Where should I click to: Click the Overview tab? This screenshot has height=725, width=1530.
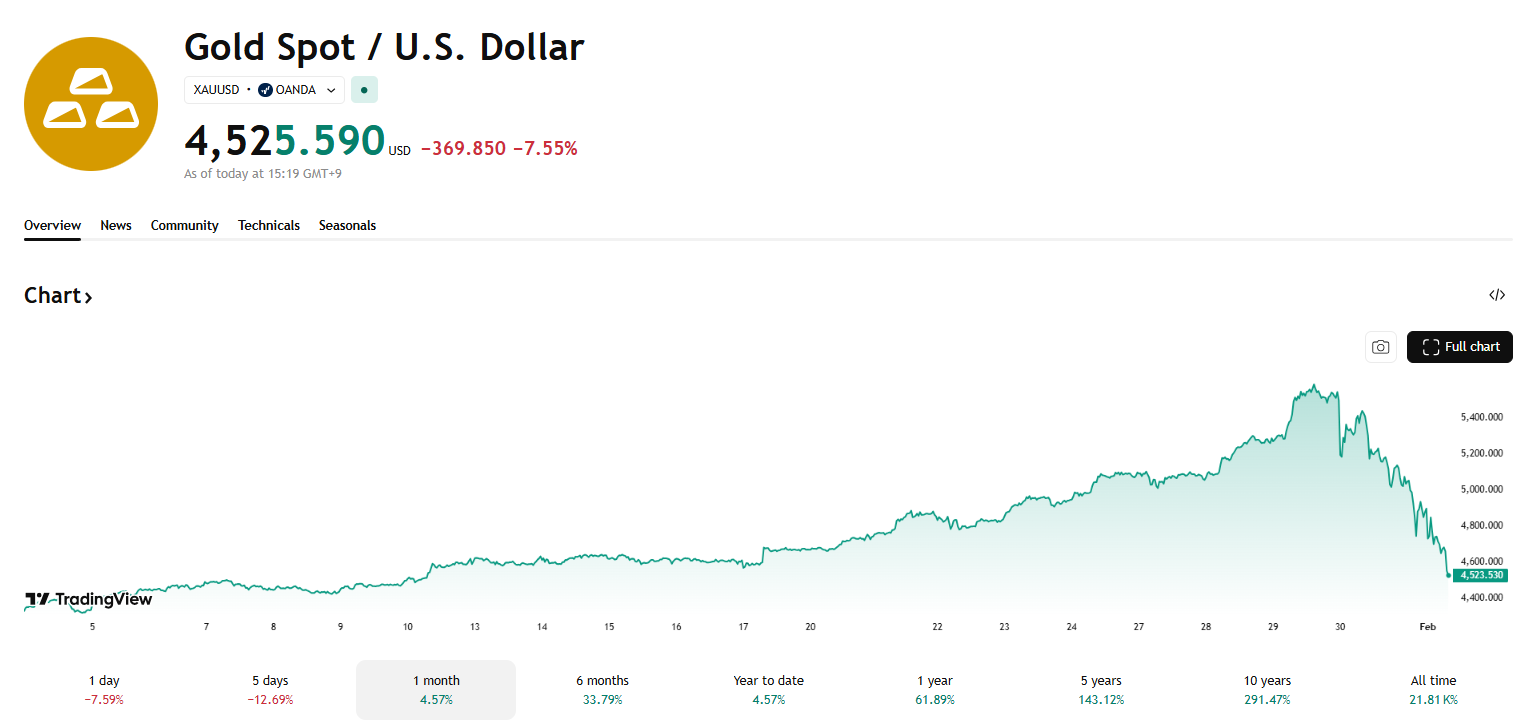tap(52, 225)
